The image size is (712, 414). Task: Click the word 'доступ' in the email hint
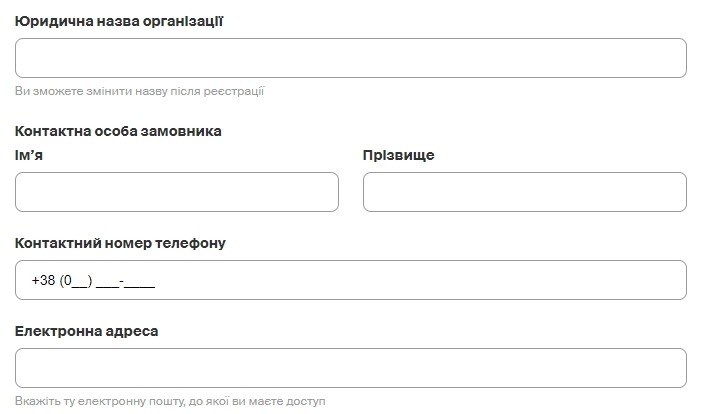[x=304, y=401]
